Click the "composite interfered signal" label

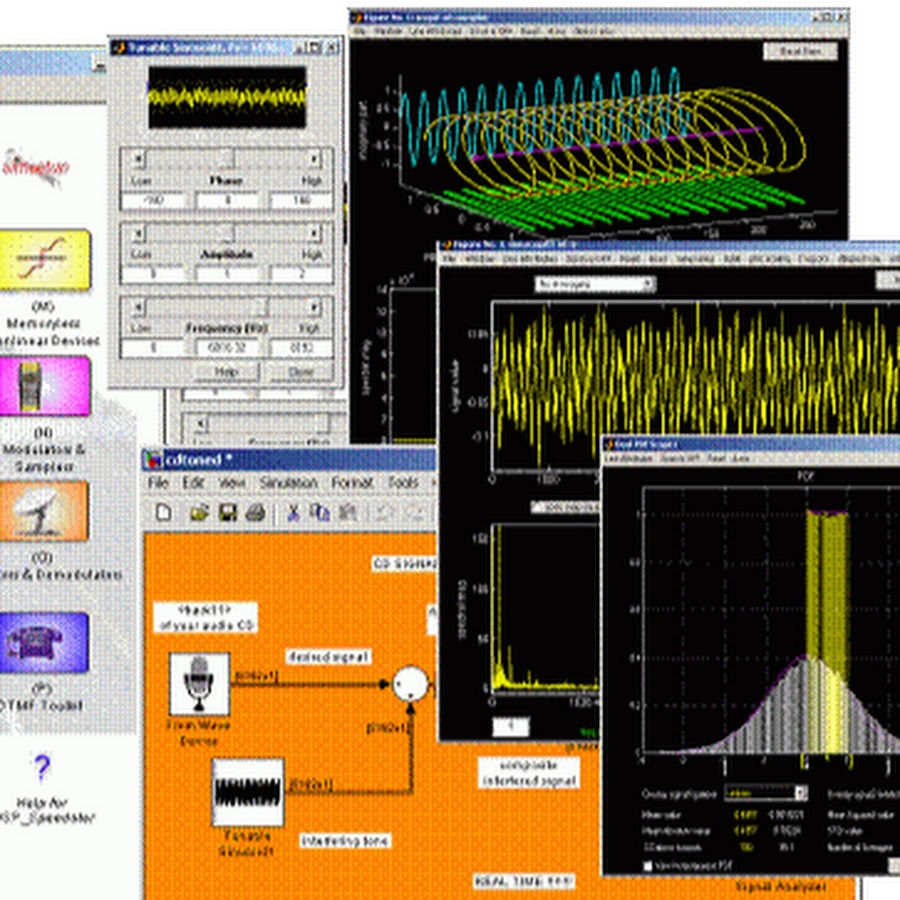pyautogui.click(x=529, y=773)
